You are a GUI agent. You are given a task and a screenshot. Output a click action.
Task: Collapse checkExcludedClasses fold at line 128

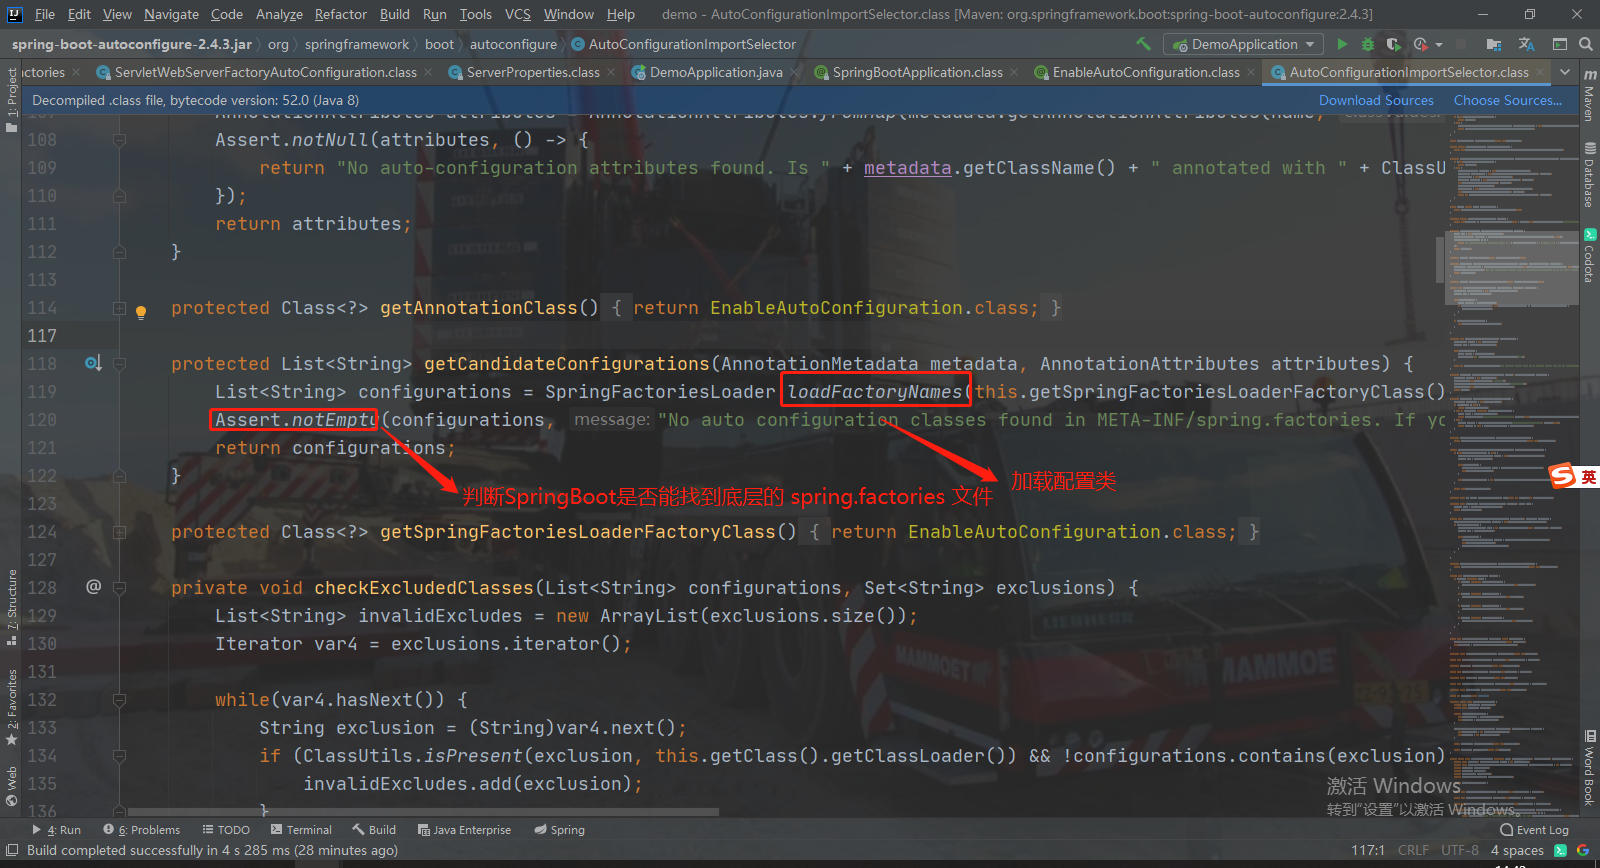click(x=119, y=588)
